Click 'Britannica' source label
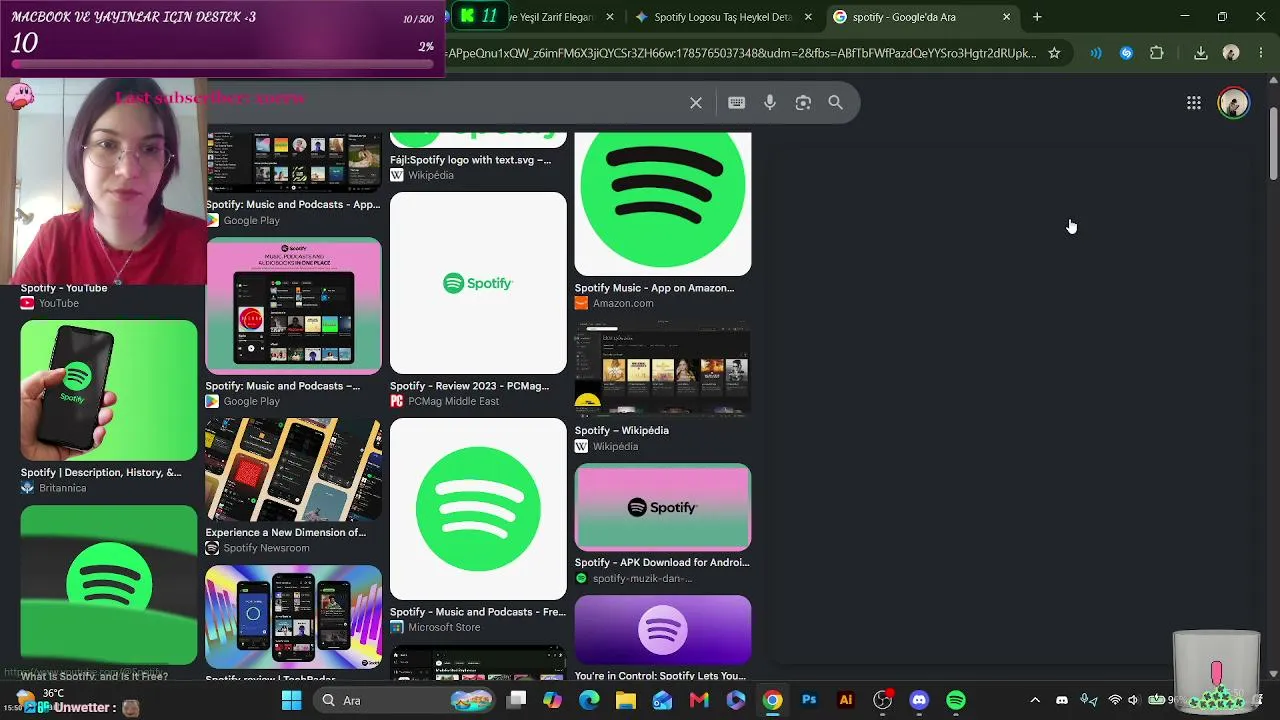1280x720 pixels. coord(62,488)
